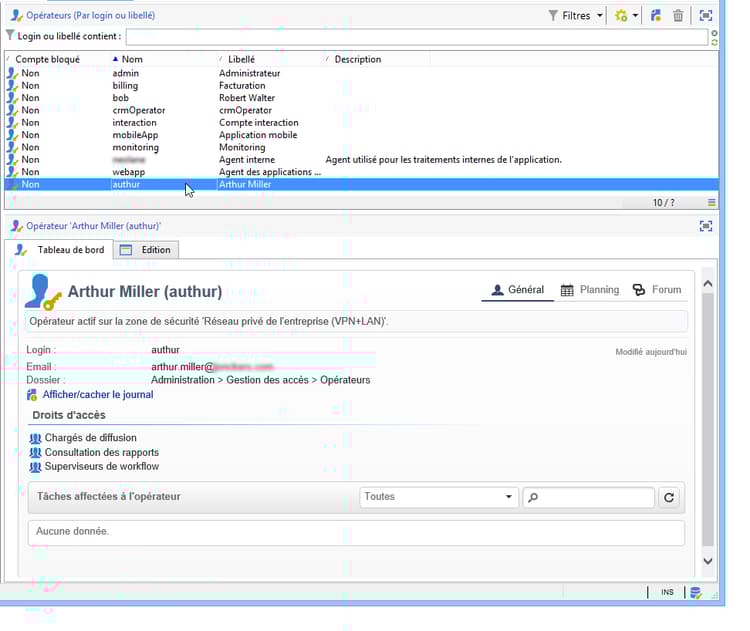This screenshot has width=750, height=631.
Task: Sort by 'Description' column header
Action: click(x=357, y=59)
